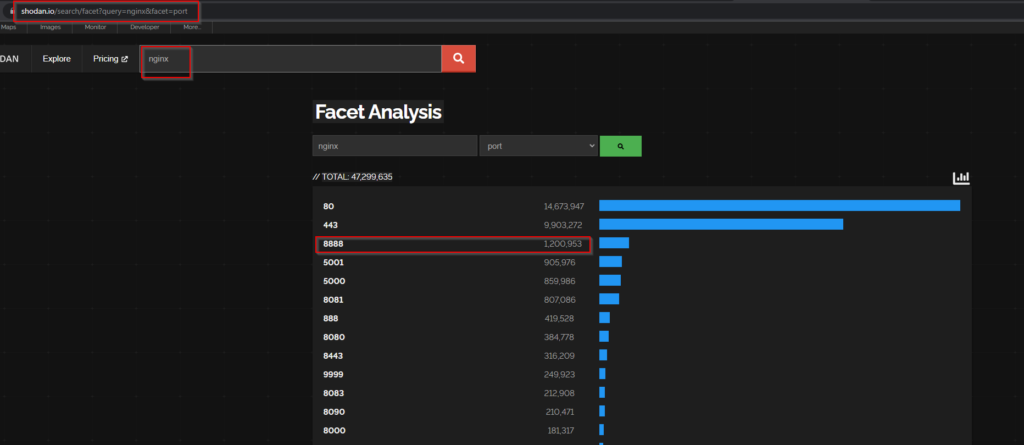1024x445 pixels.
Task: Click the green facet search button
Action: [620, 146]
